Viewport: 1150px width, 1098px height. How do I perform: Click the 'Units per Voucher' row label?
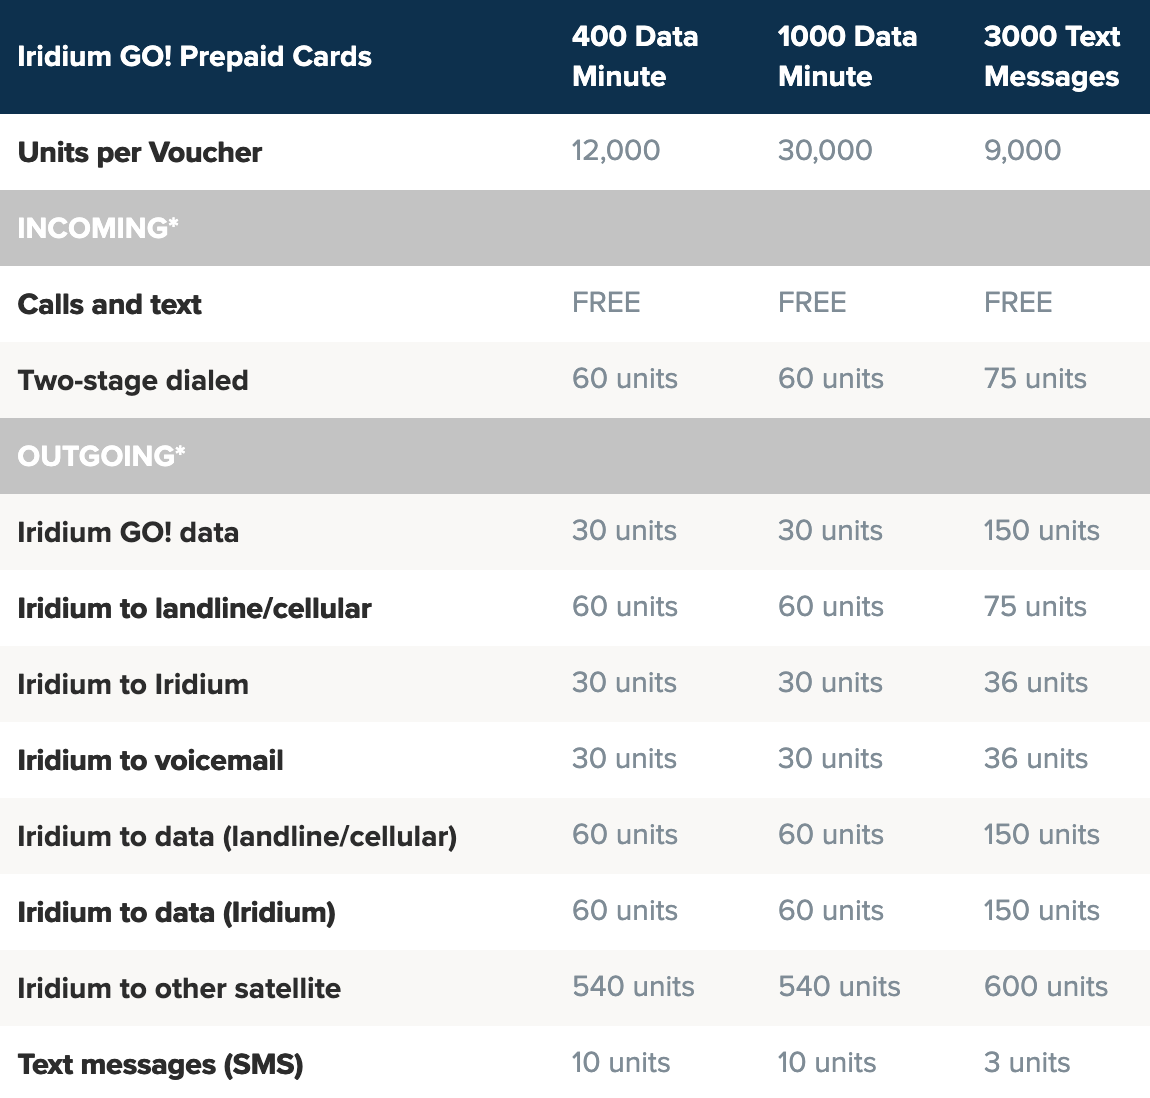(x=139, y=153)
